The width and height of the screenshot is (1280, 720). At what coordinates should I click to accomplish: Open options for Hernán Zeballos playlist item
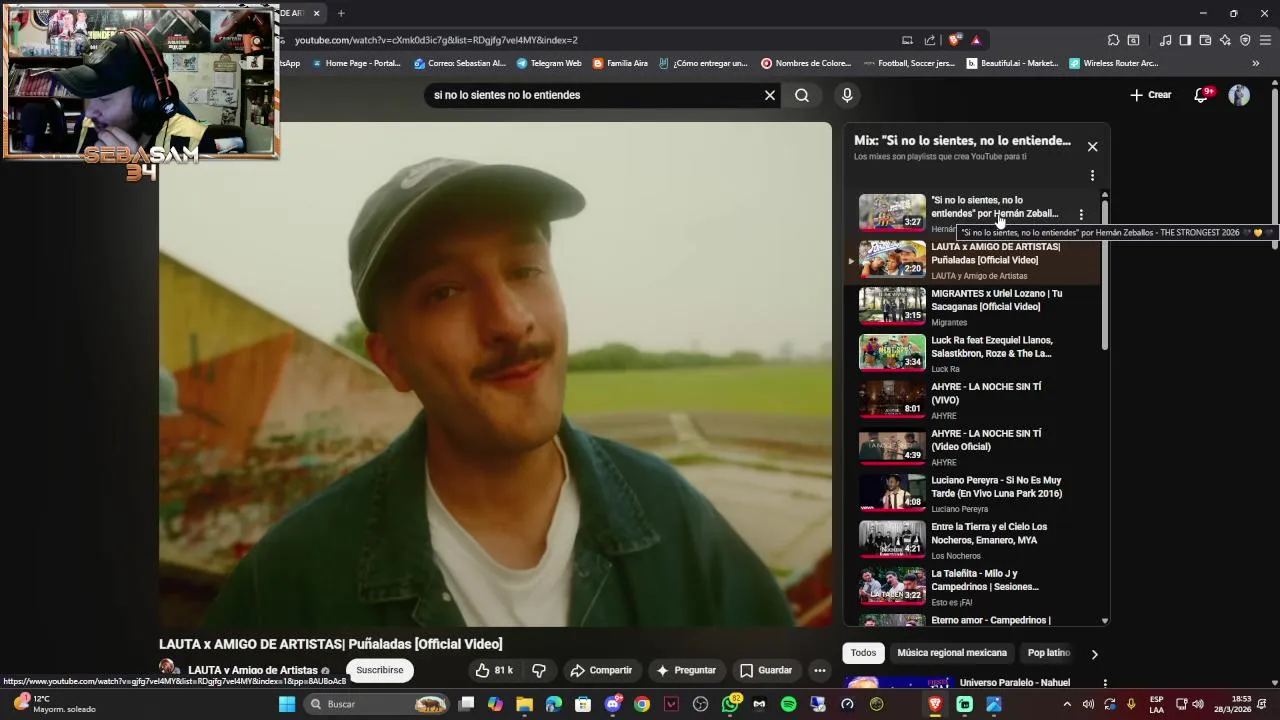1081,214
